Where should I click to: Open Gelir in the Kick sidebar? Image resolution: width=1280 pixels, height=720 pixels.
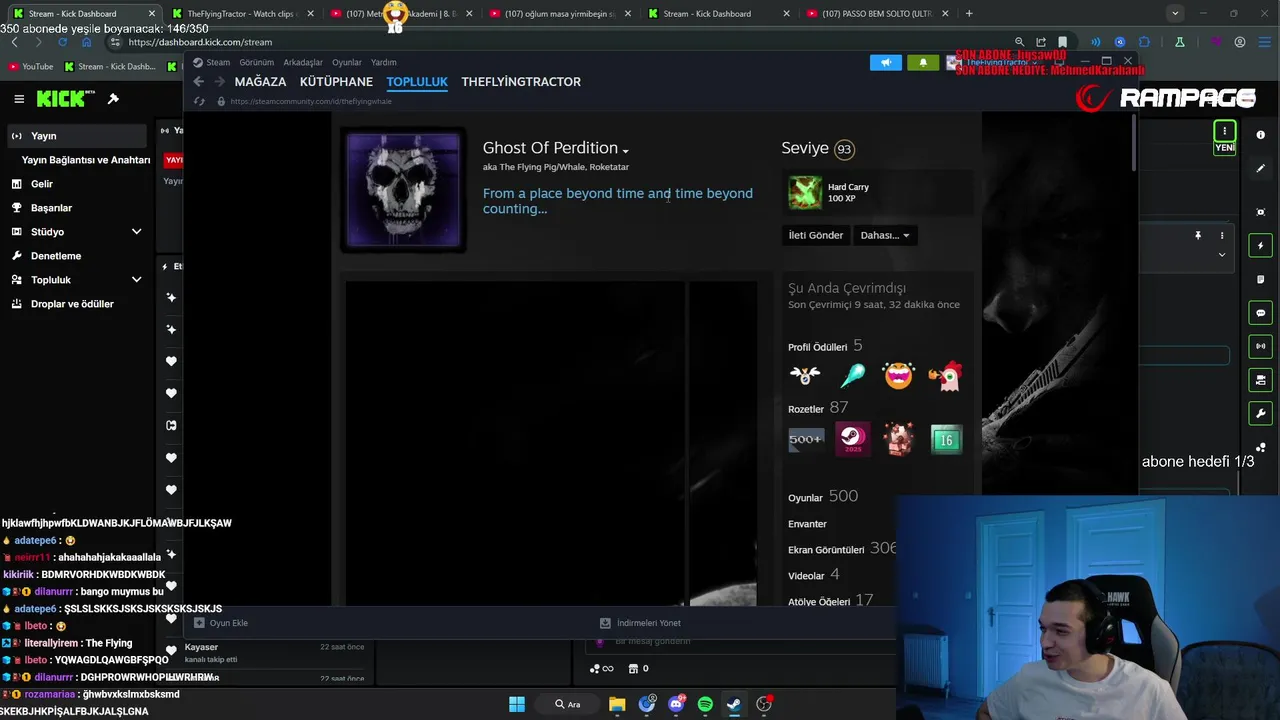point(42,184)
